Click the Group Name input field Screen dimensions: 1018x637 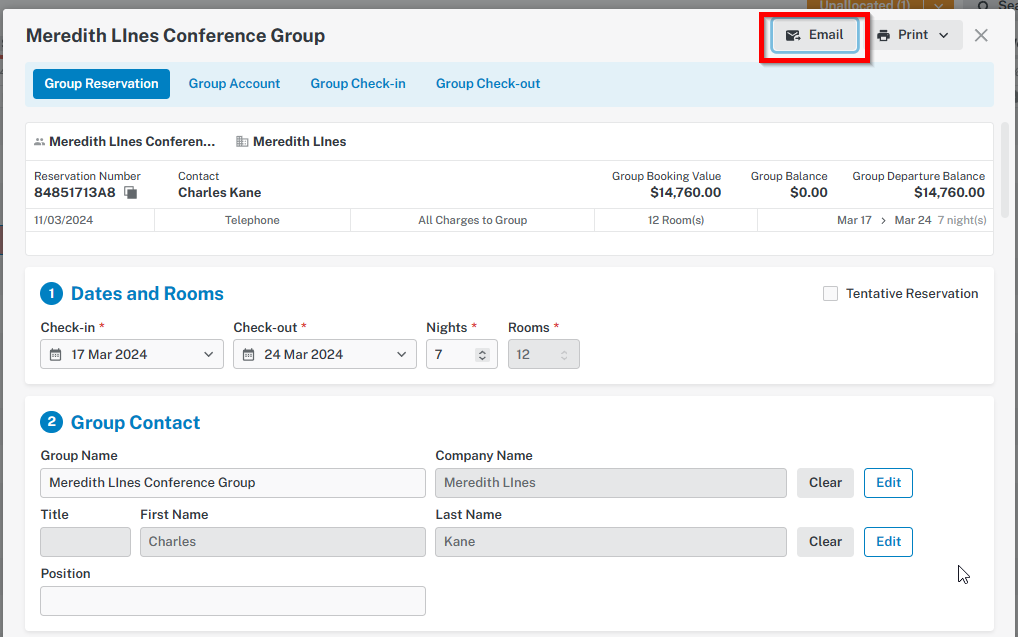[233, 483]
